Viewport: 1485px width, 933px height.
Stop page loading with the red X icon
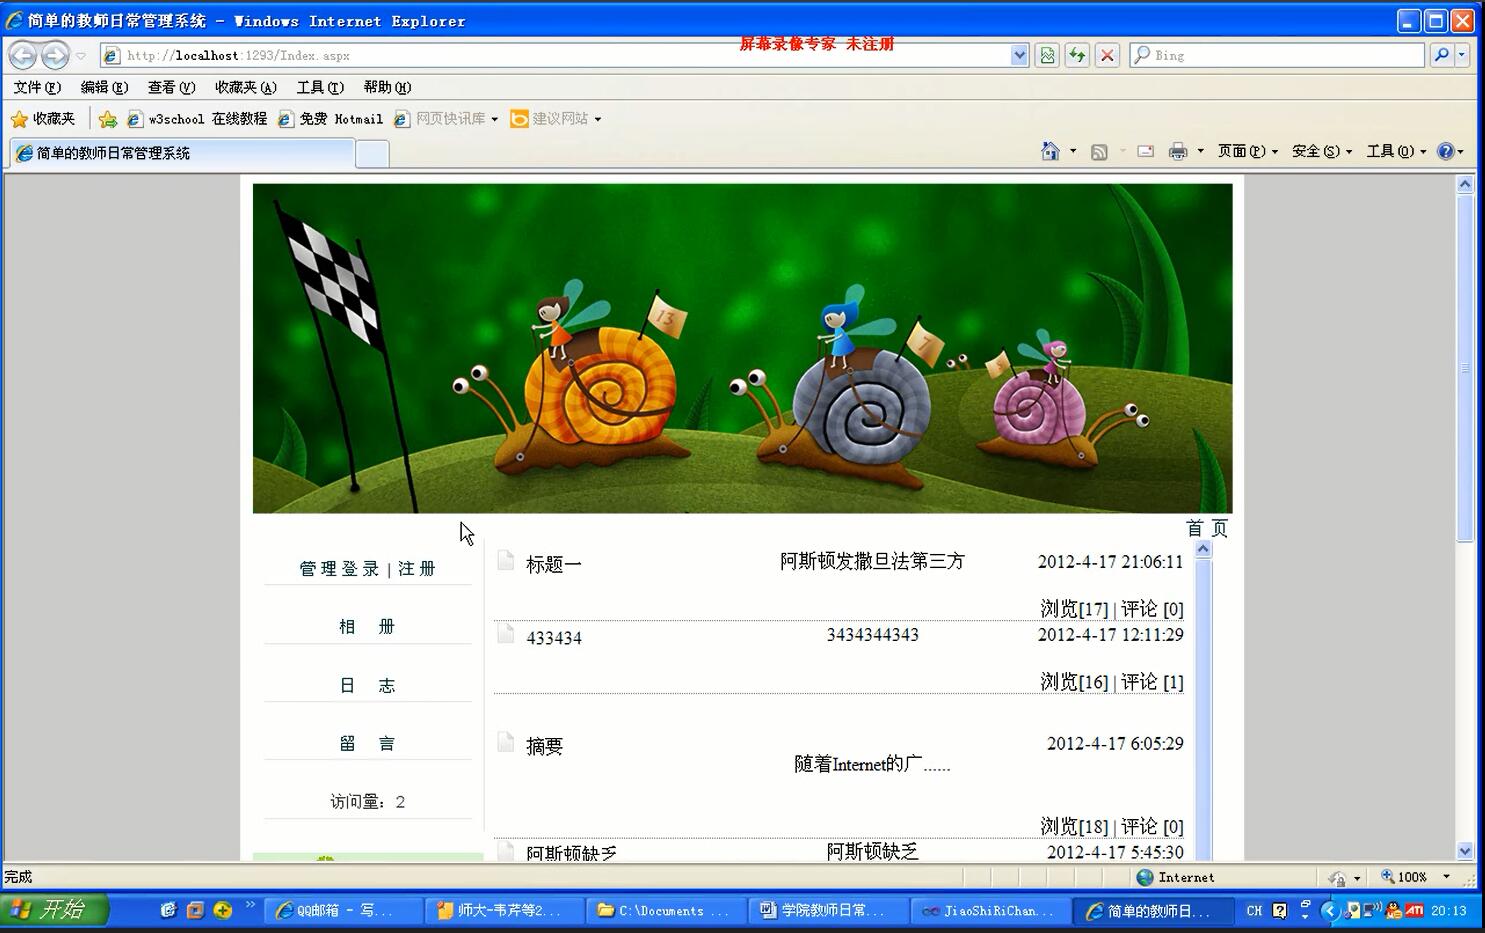[x=1107, y=56]
